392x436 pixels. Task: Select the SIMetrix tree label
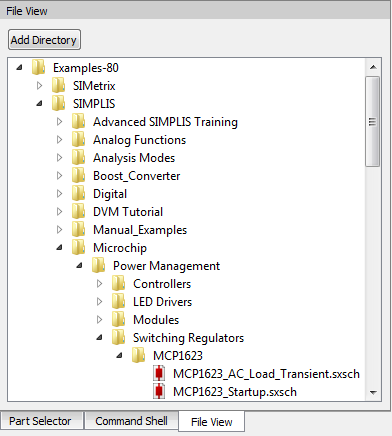point(94,86)
